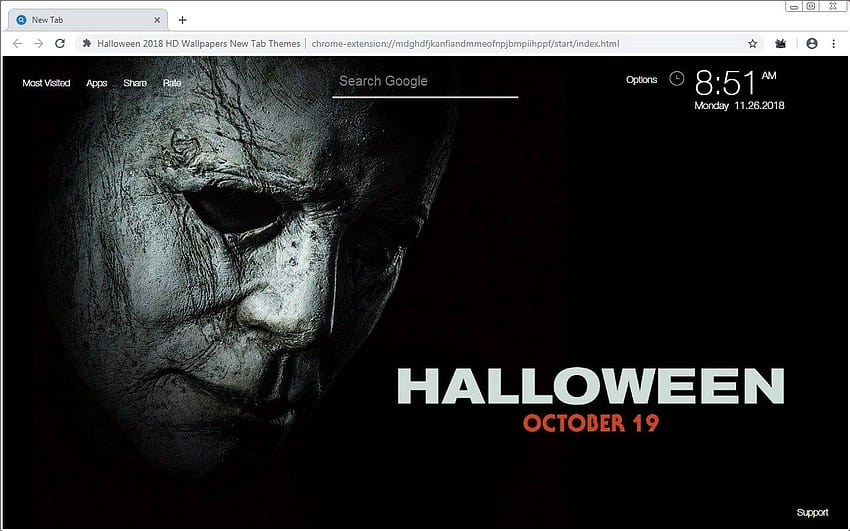Click the clock icon beside Options

click(x=677, y=79)
